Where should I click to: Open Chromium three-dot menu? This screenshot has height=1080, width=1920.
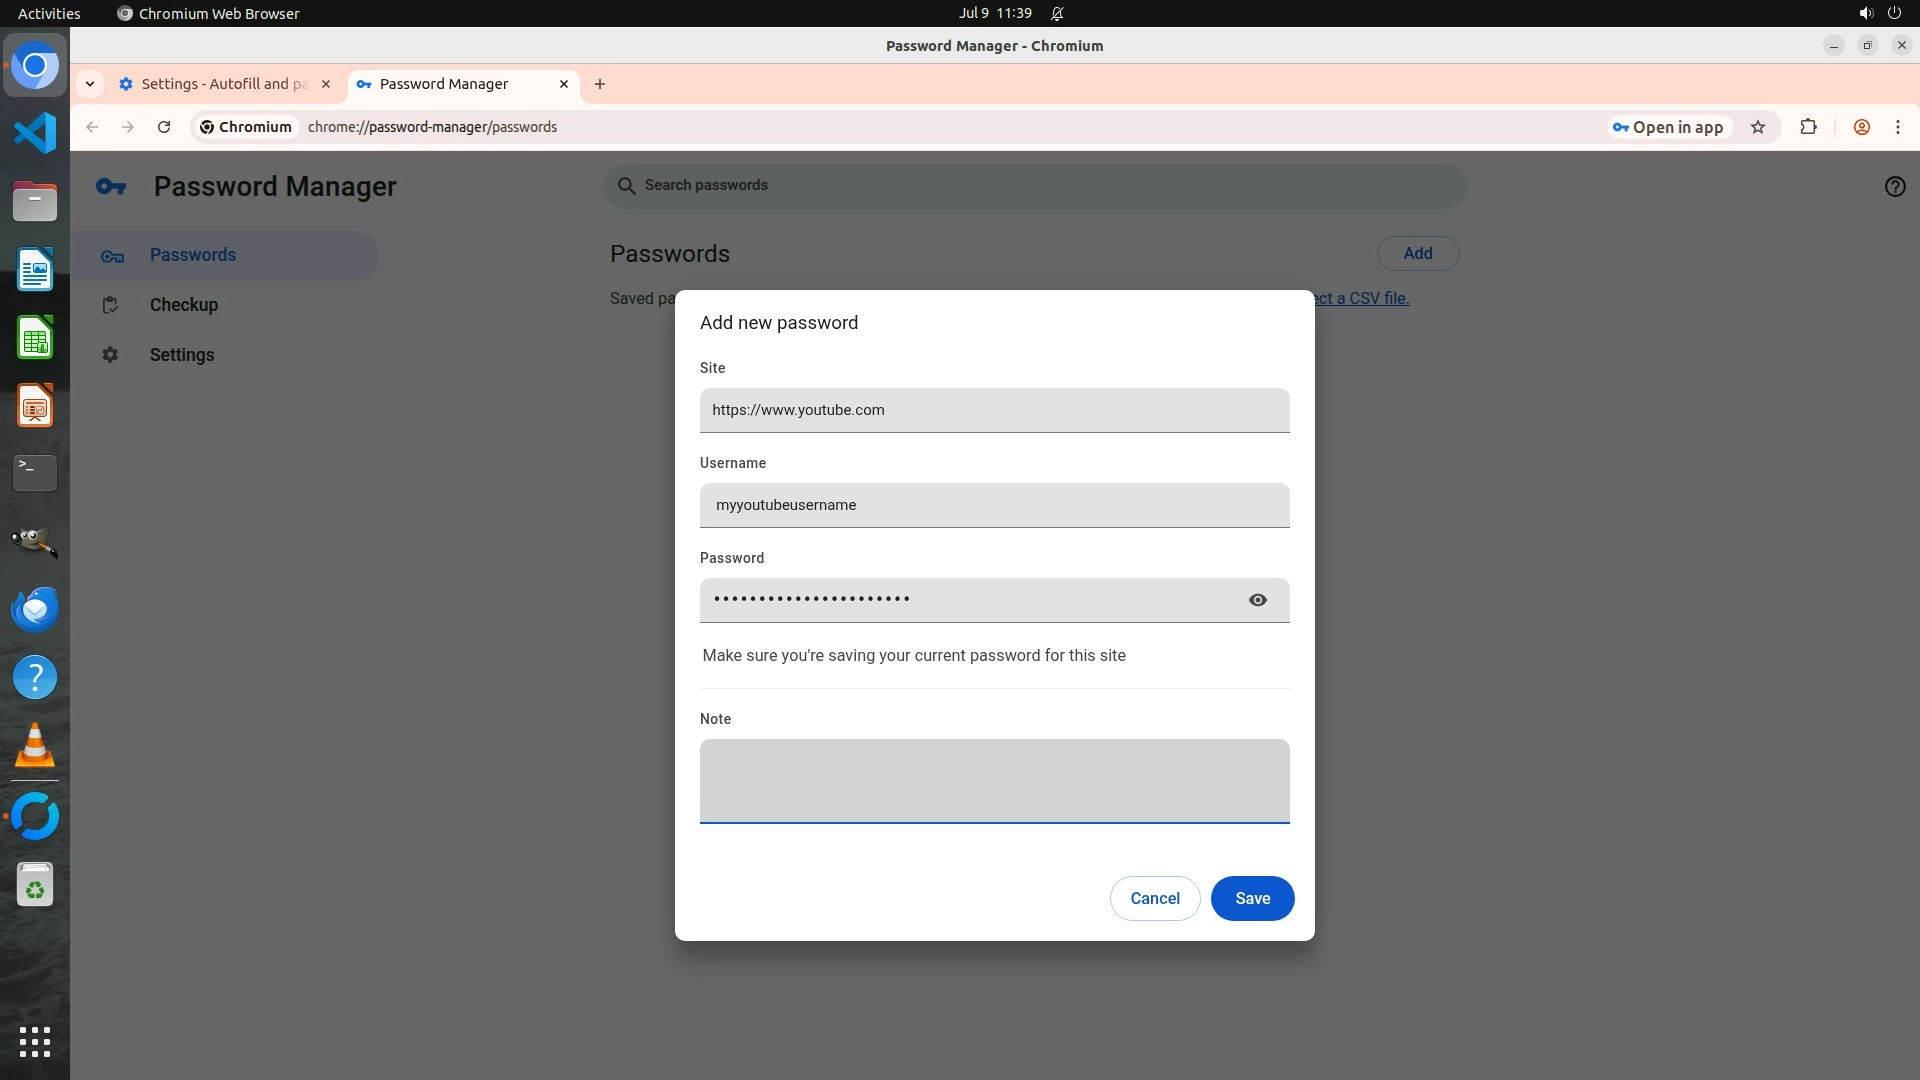tap(1897, 127)
